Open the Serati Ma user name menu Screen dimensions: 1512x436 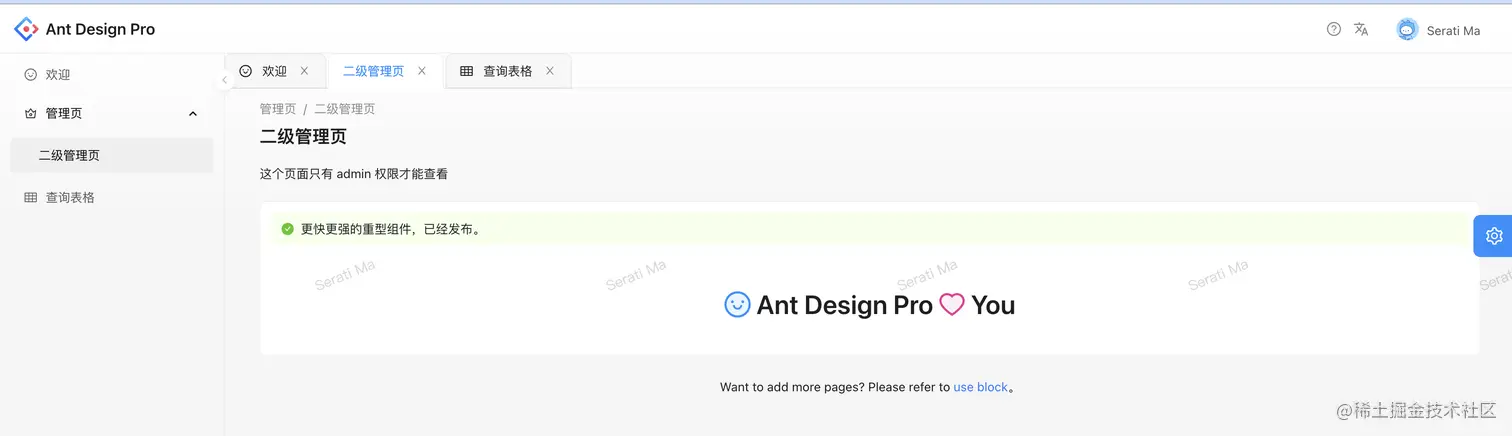point(1453,31)
